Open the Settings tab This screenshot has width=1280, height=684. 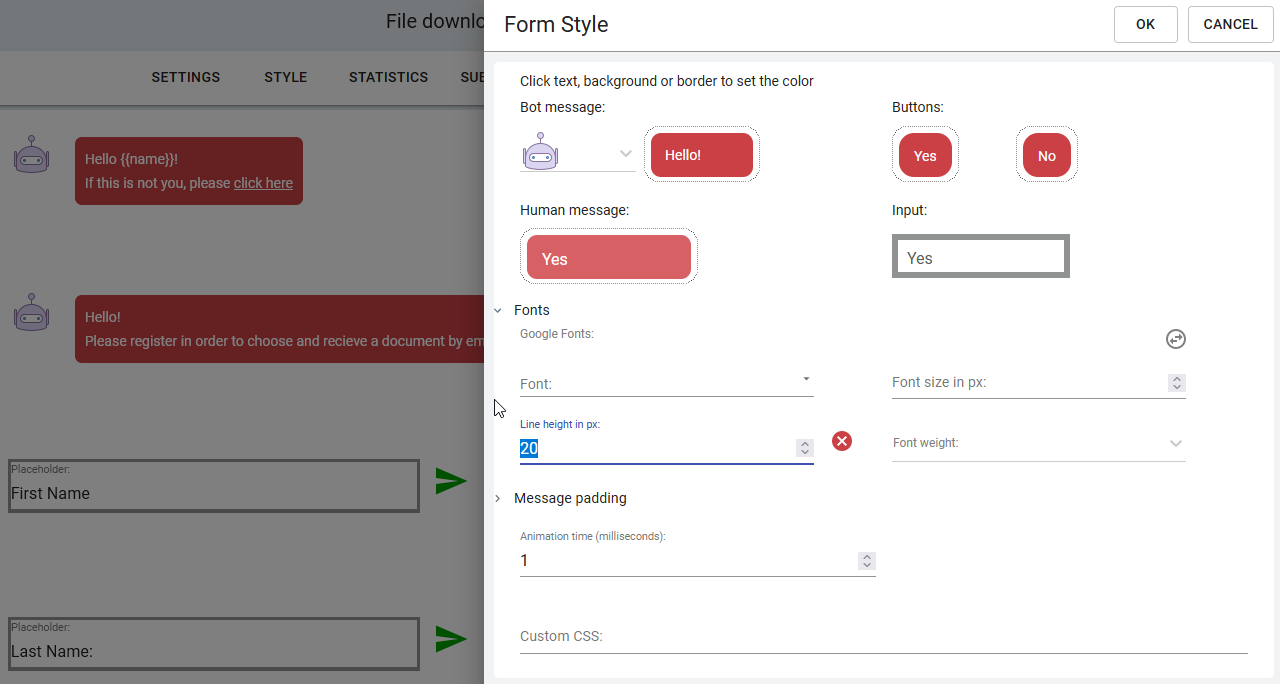(x=185, y=77)
